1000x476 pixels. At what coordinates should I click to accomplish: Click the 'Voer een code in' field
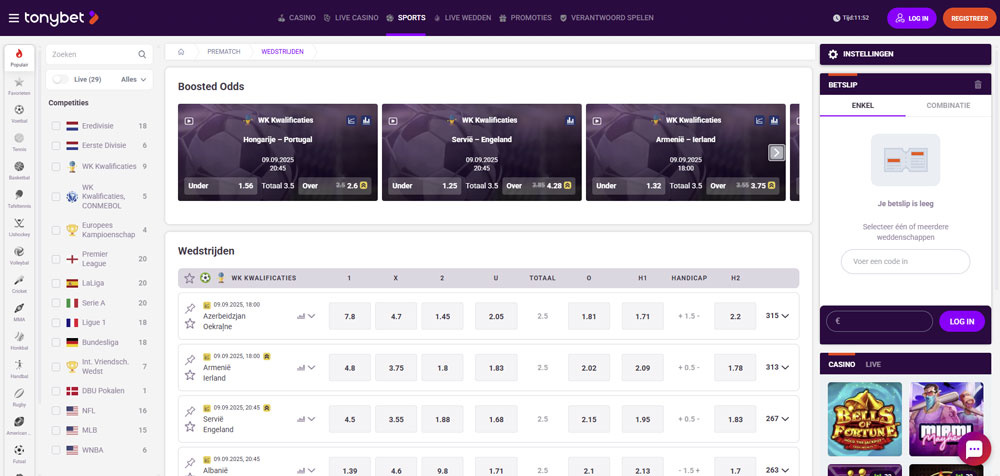(905, 262)
